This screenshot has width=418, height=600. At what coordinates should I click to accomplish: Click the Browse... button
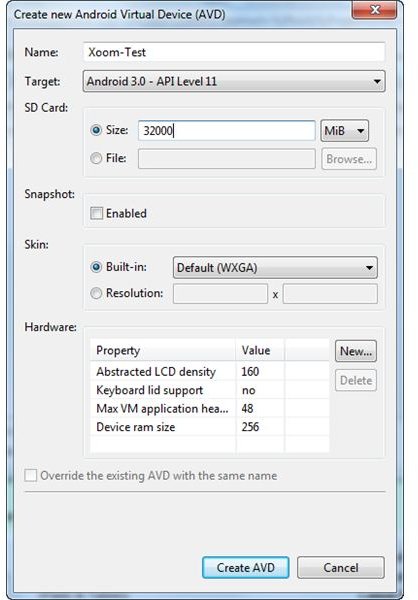coord(349,159)
